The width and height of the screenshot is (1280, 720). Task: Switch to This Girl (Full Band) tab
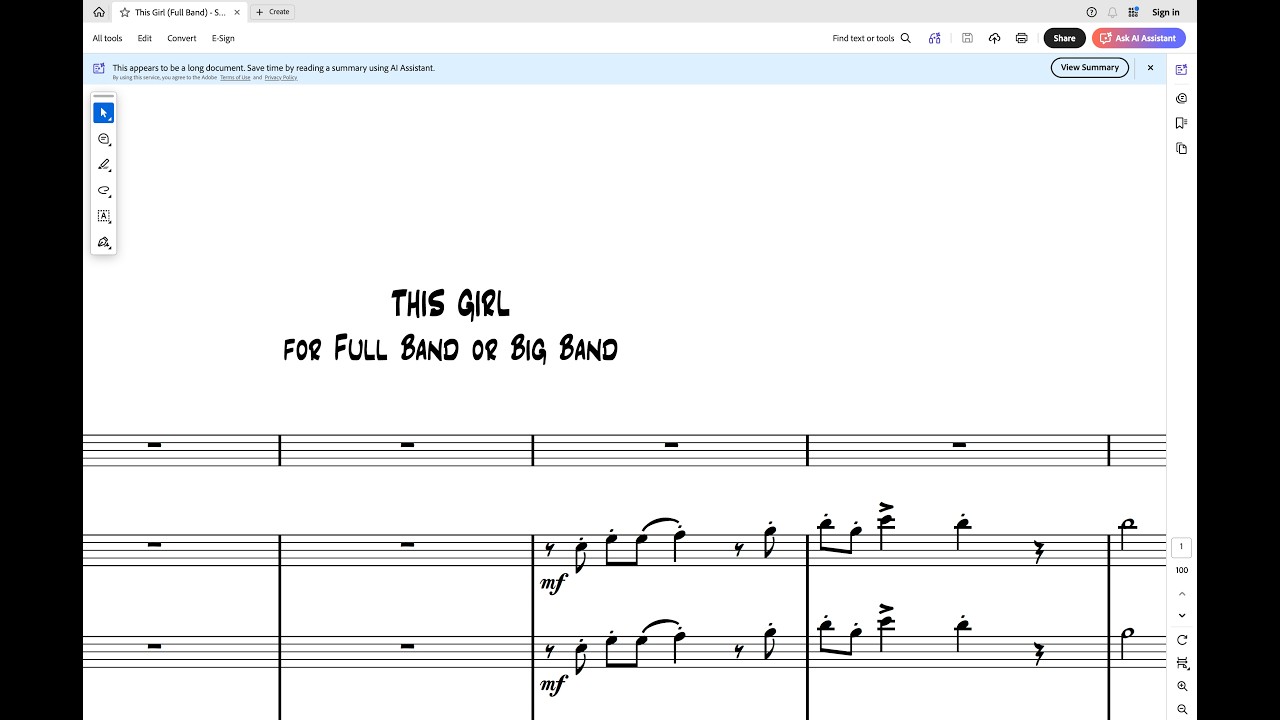(x=180, y=12)
